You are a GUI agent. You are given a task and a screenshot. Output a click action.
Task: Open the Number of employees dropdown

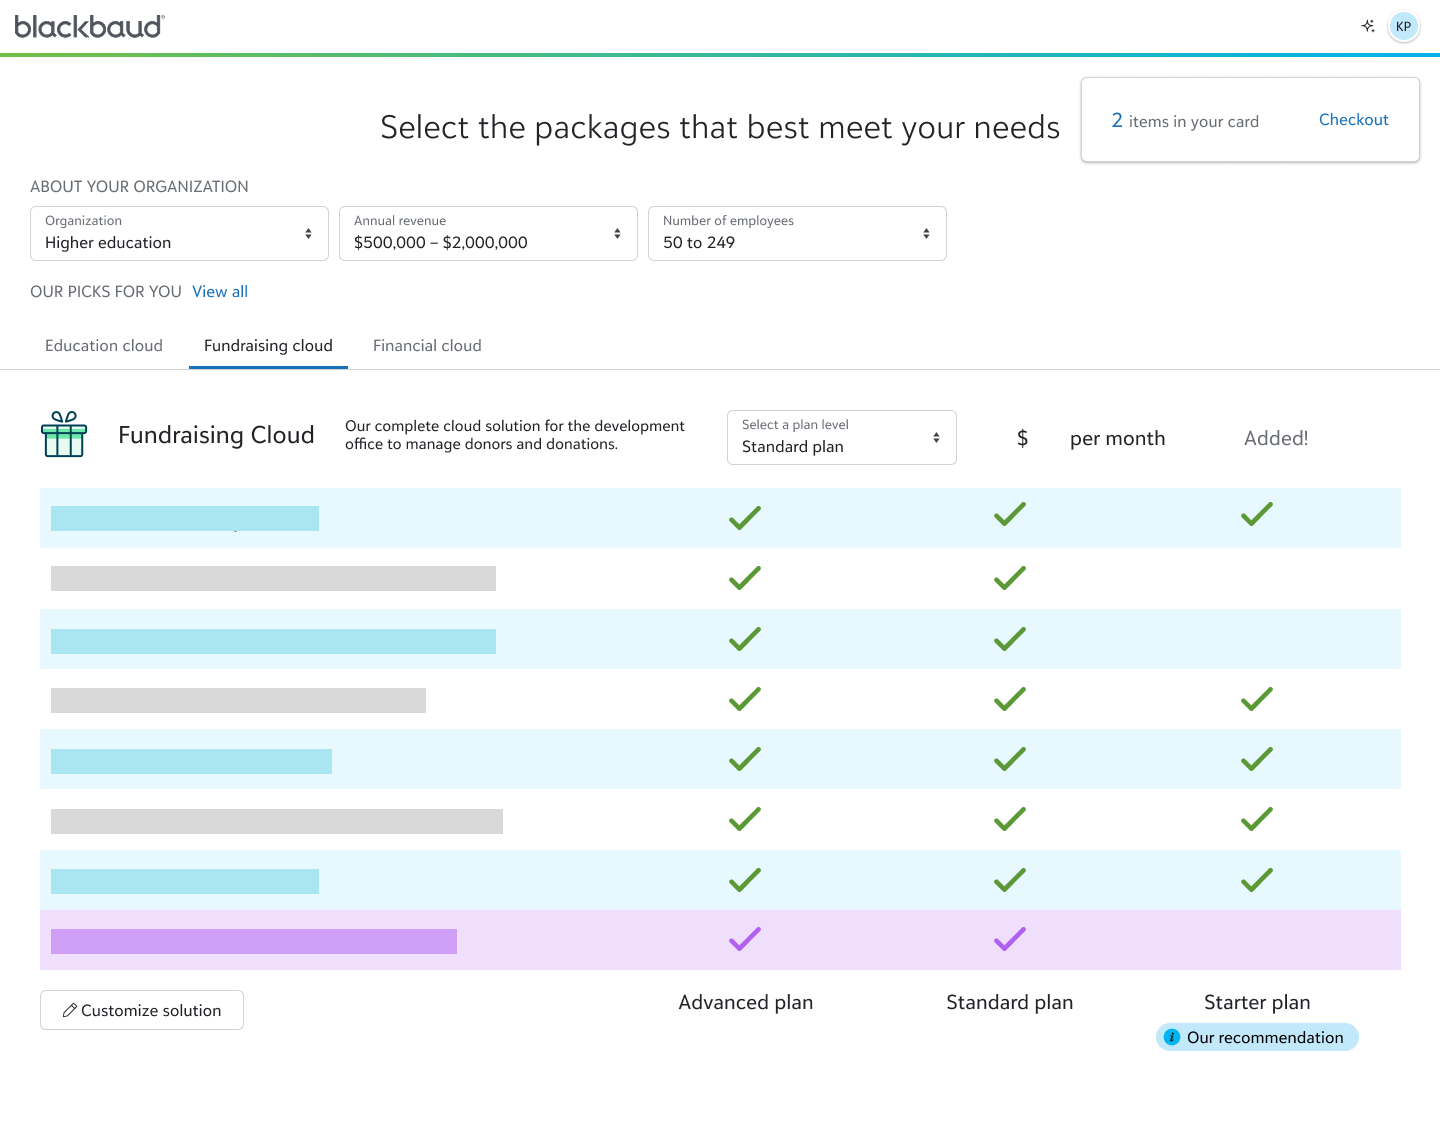(x=797, y=234)
